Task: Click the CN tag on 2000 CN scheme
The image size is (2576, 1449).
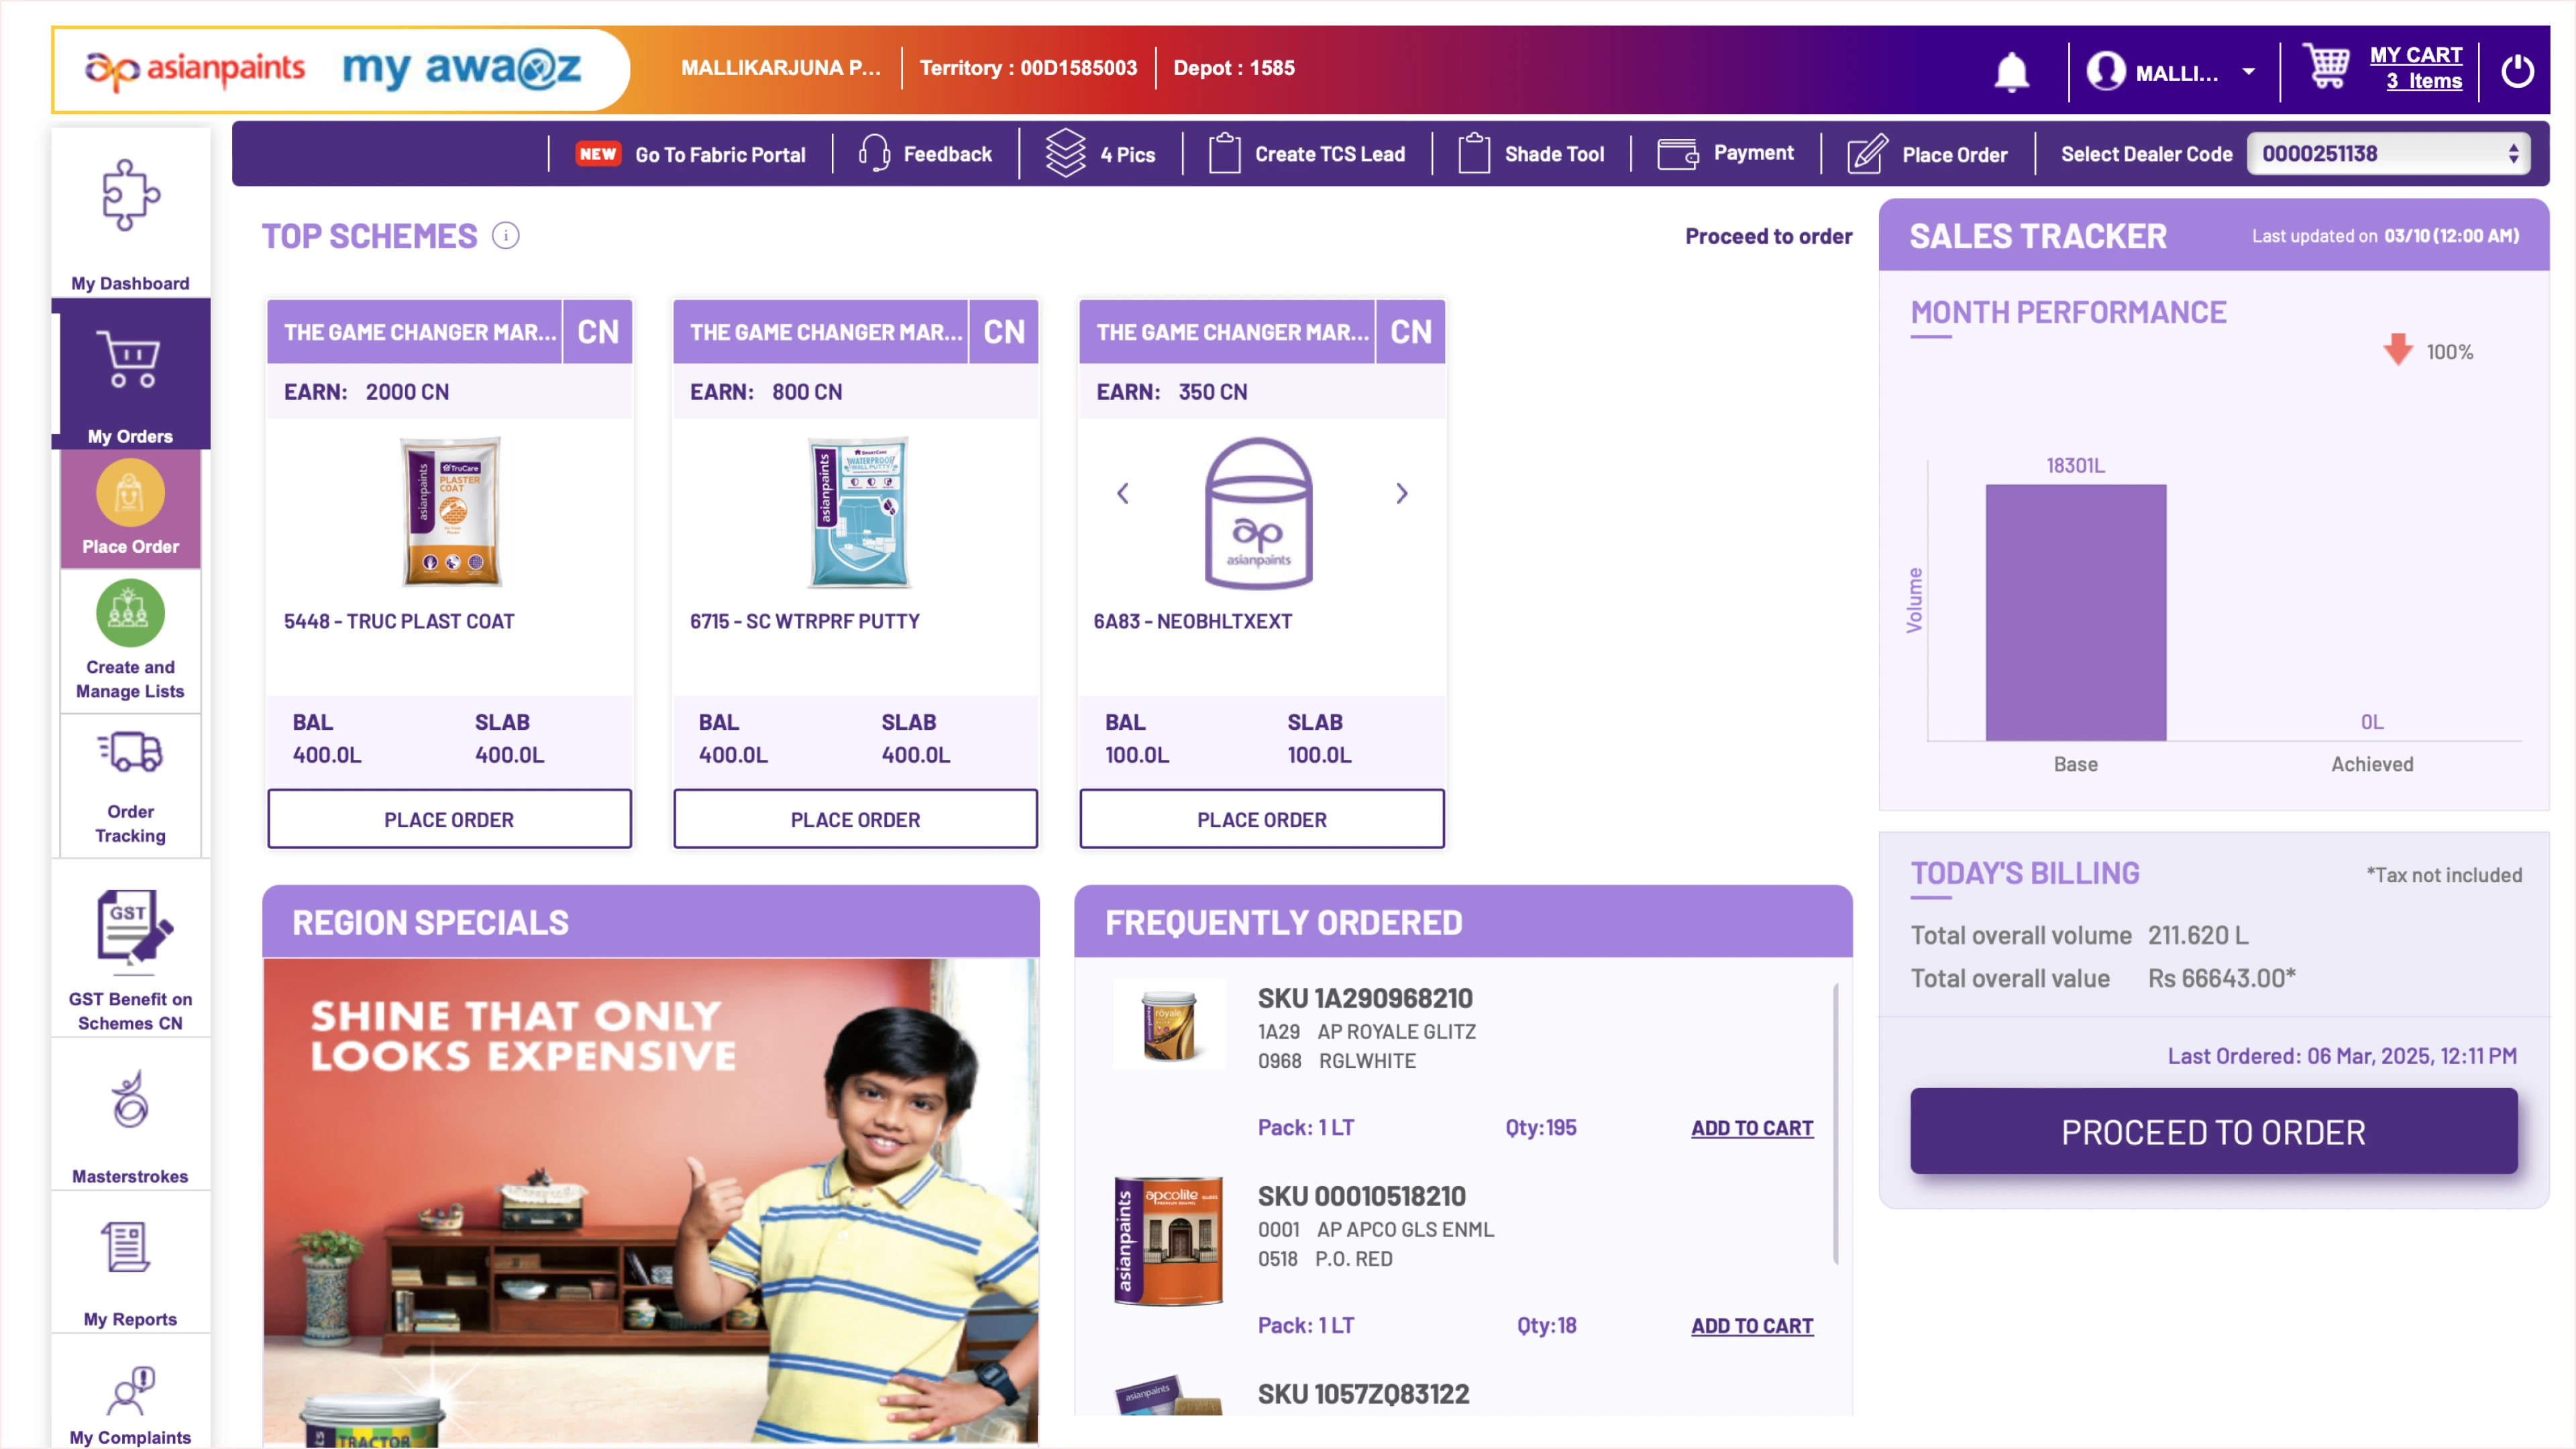Action: [597, 331]
